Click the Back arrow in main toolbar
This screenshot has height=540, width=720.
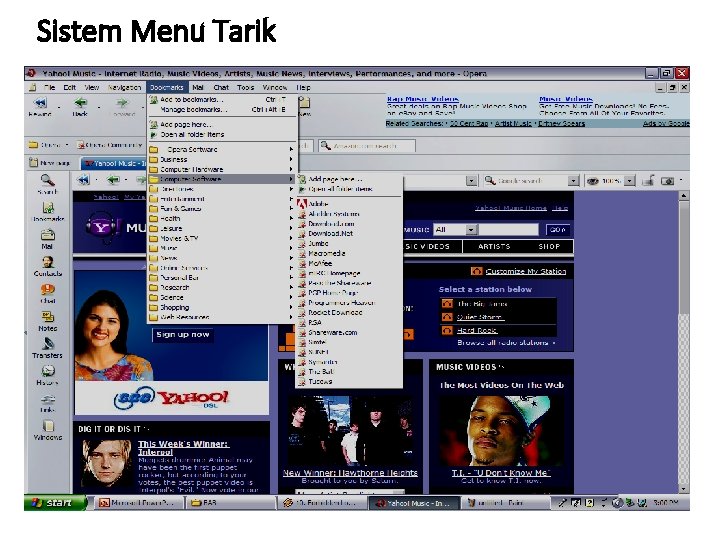[80, 102]
